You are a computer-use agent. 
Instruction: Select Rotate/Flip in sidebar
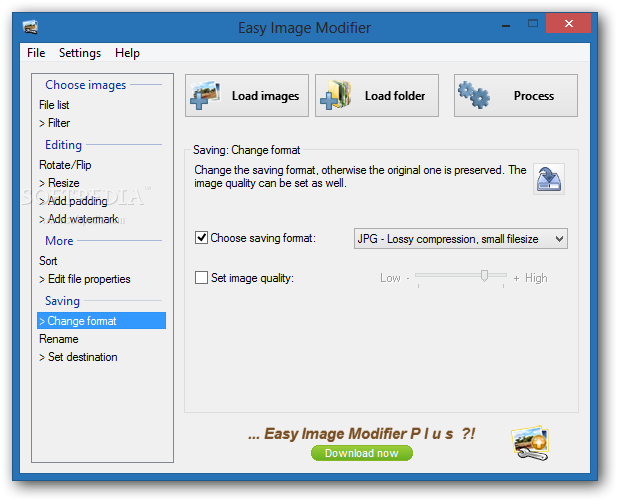(65, 165)
